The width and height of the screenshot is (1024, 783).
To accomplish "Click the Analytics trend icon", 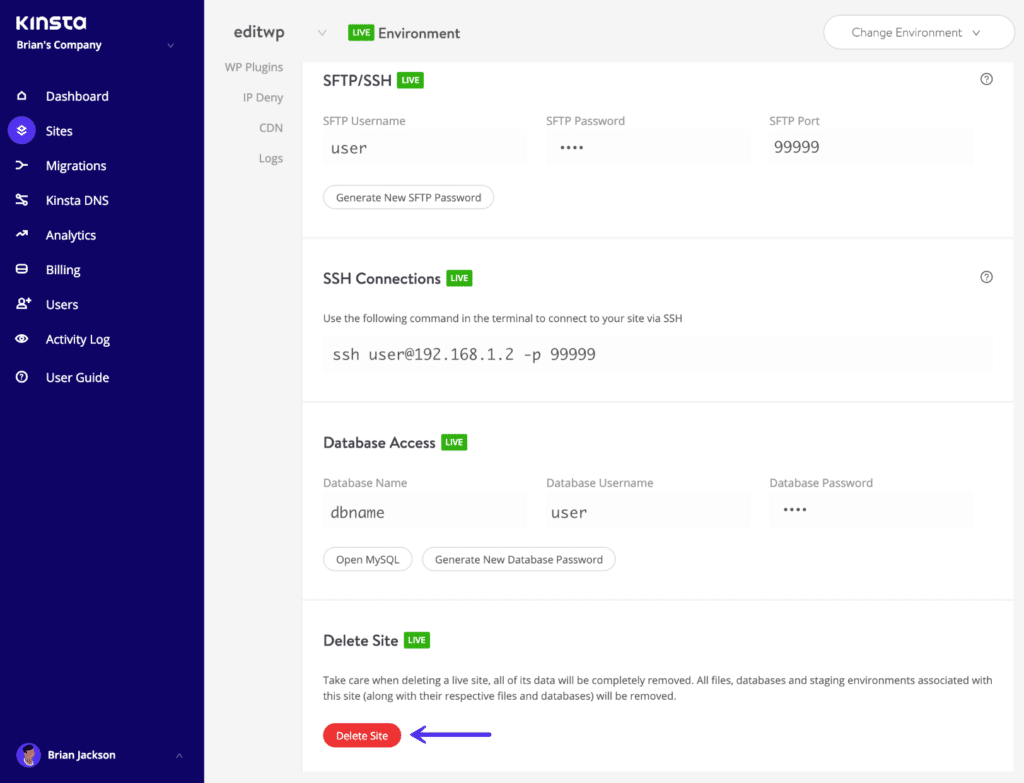I will (x=21, y=235).
